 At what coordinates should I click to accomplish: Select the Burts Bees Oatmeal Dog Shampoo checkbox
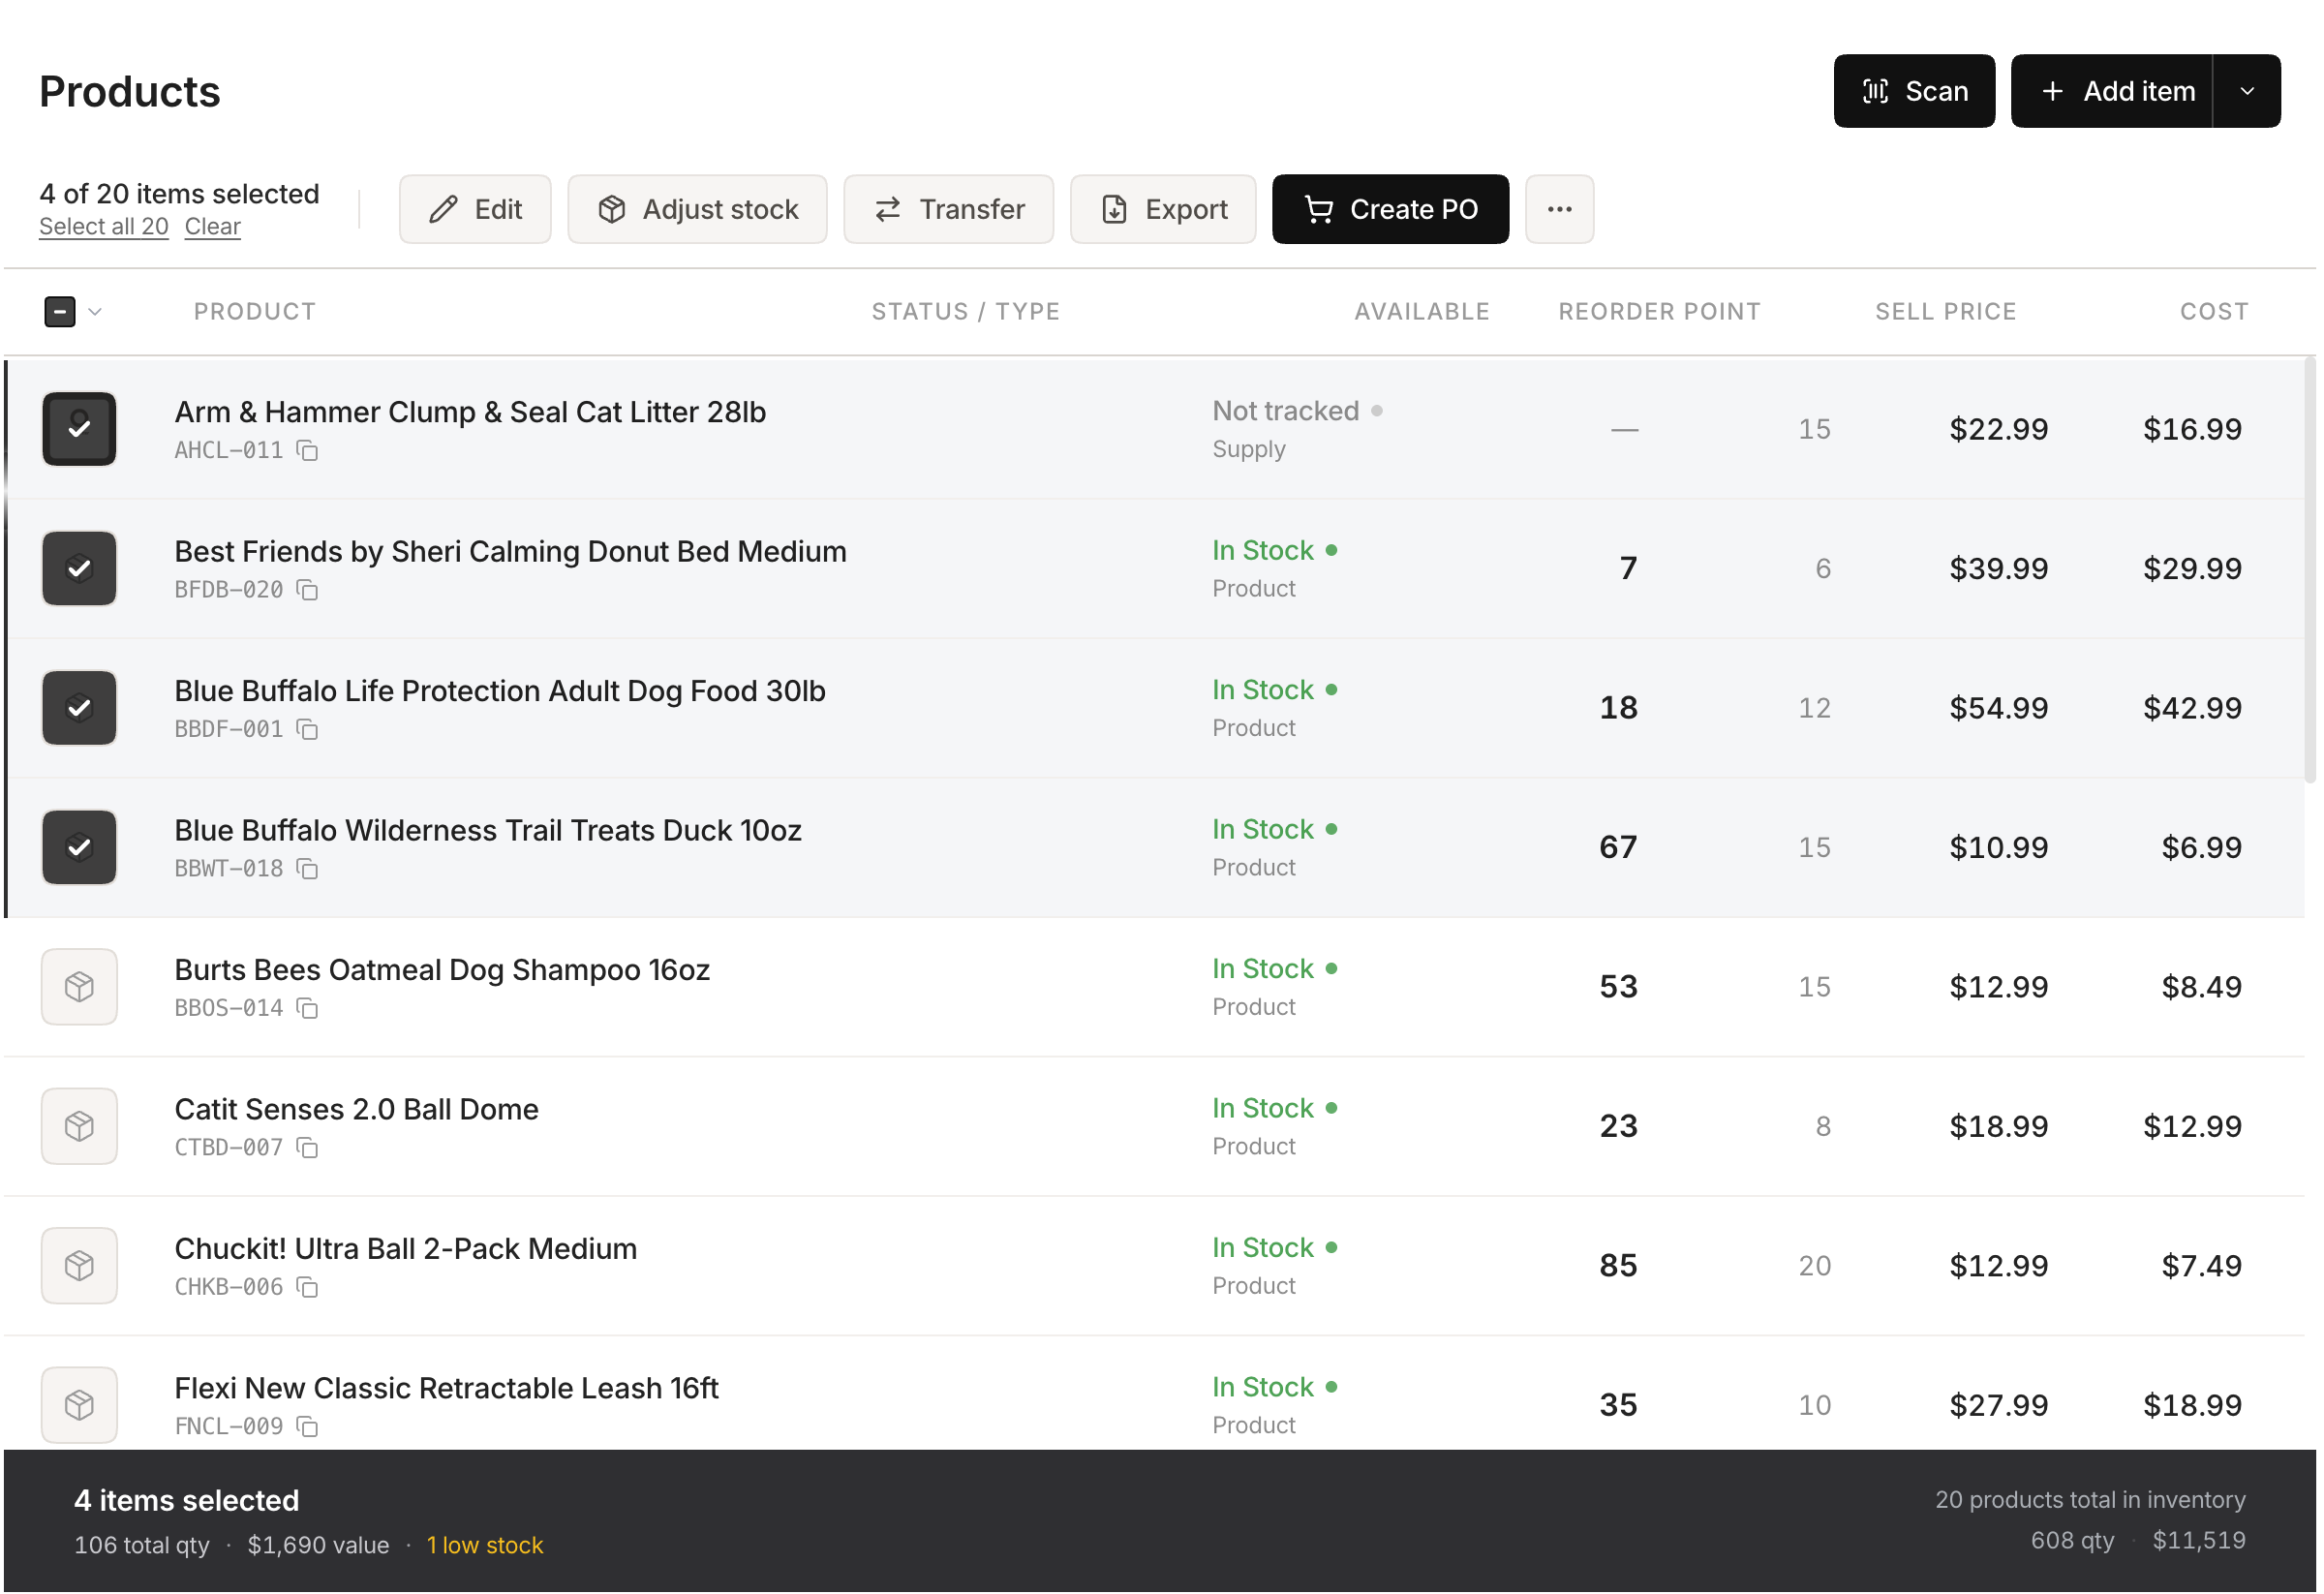[x=79, y=987]
